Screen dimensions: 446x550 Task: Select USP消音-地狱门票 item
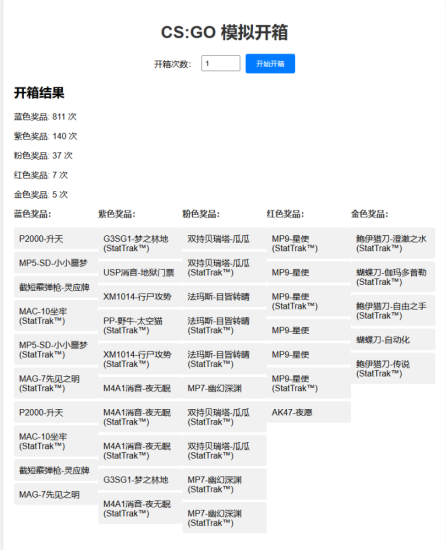(x=140, y=273)
